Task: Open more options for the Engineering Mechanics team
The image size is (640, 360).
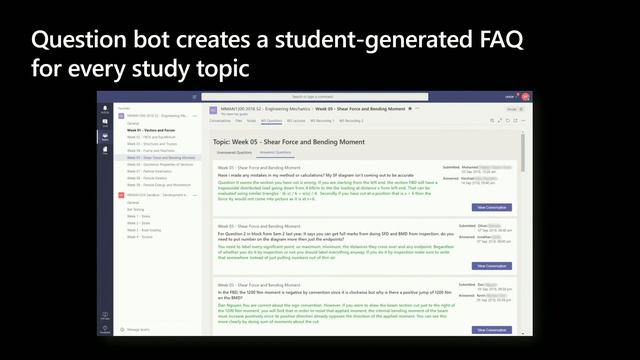Action: click(195, 116)
